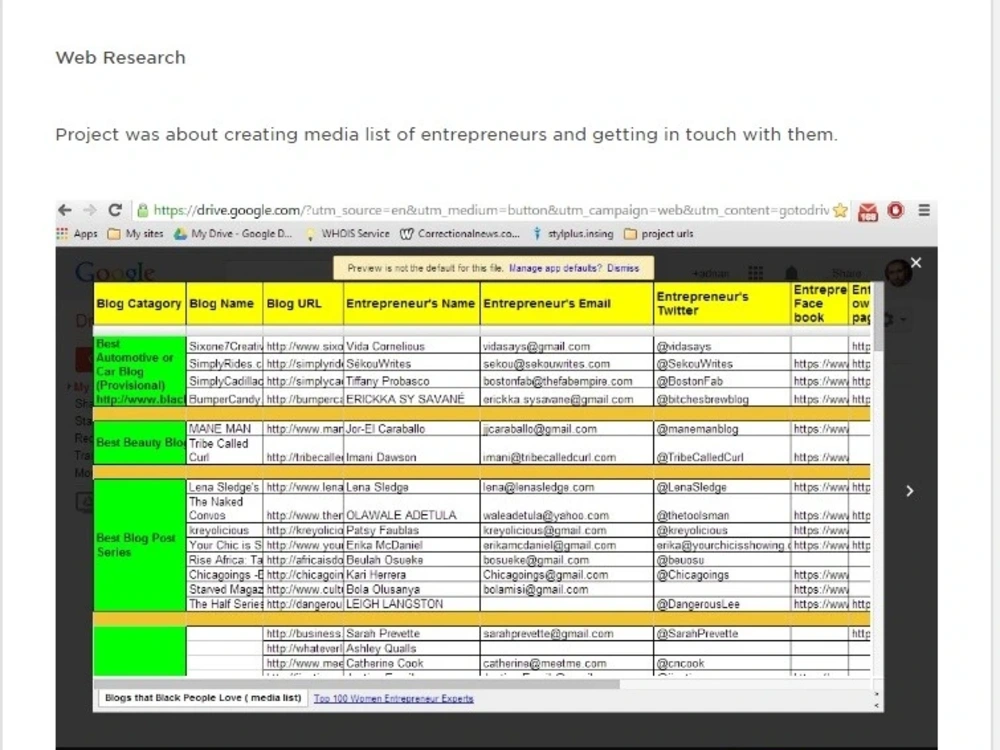Open the My sites bookmark folder

(x=135, y=233)
